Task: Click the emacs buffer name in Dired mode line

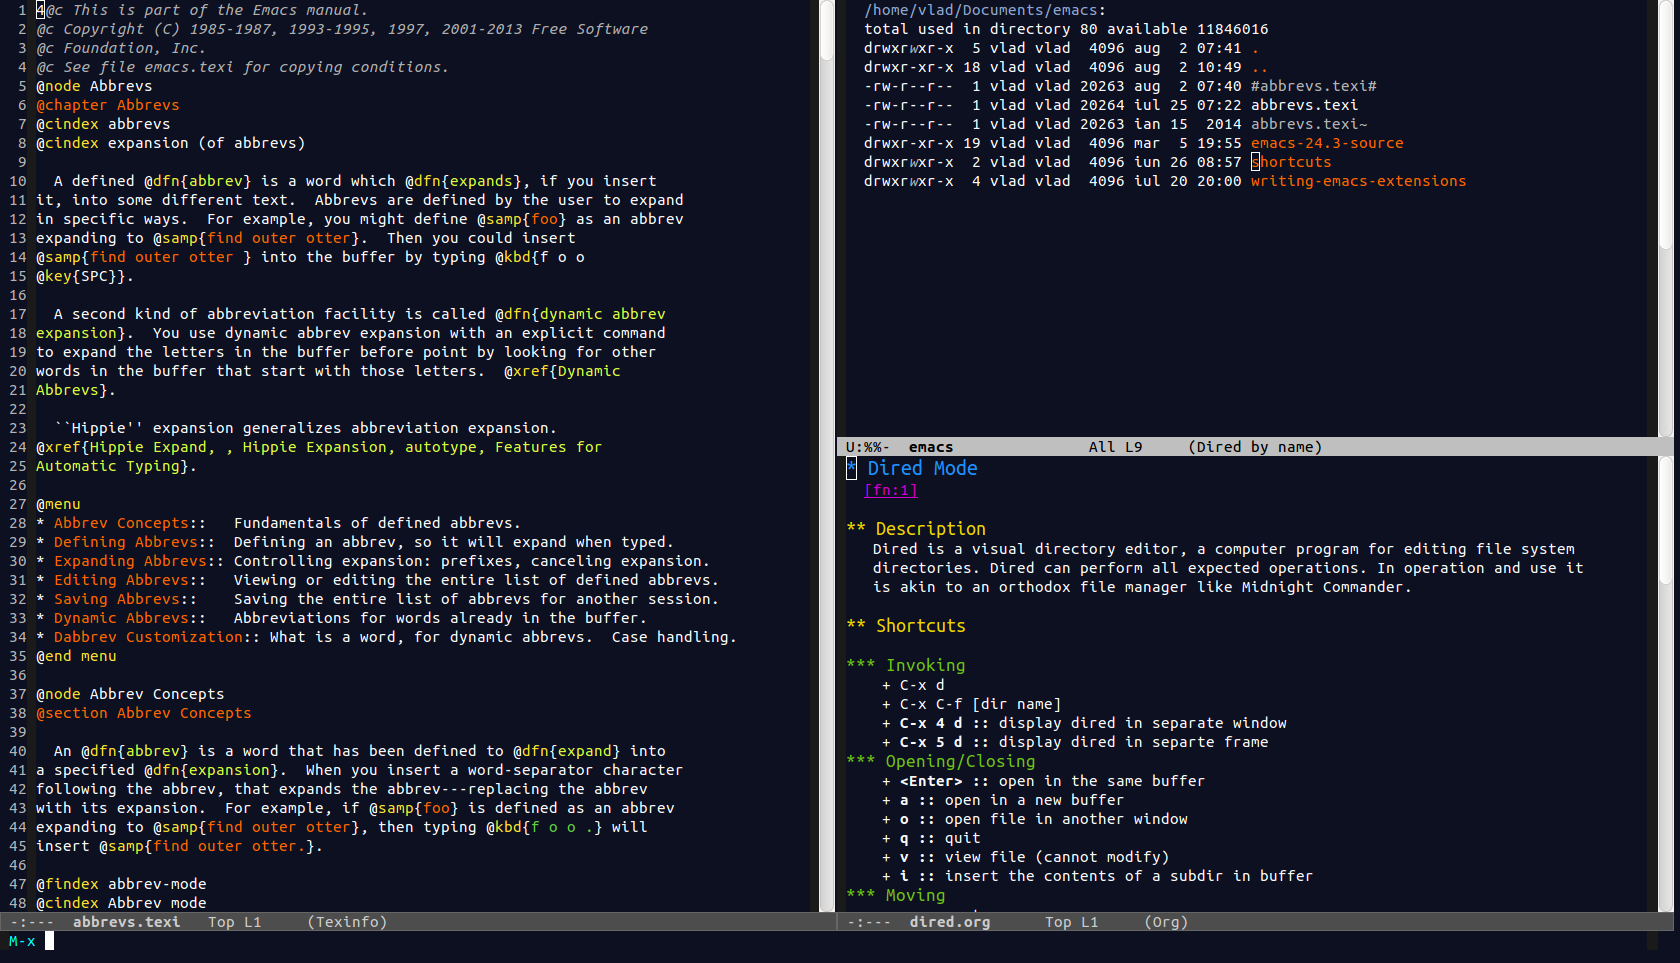Action: [930, 447]
